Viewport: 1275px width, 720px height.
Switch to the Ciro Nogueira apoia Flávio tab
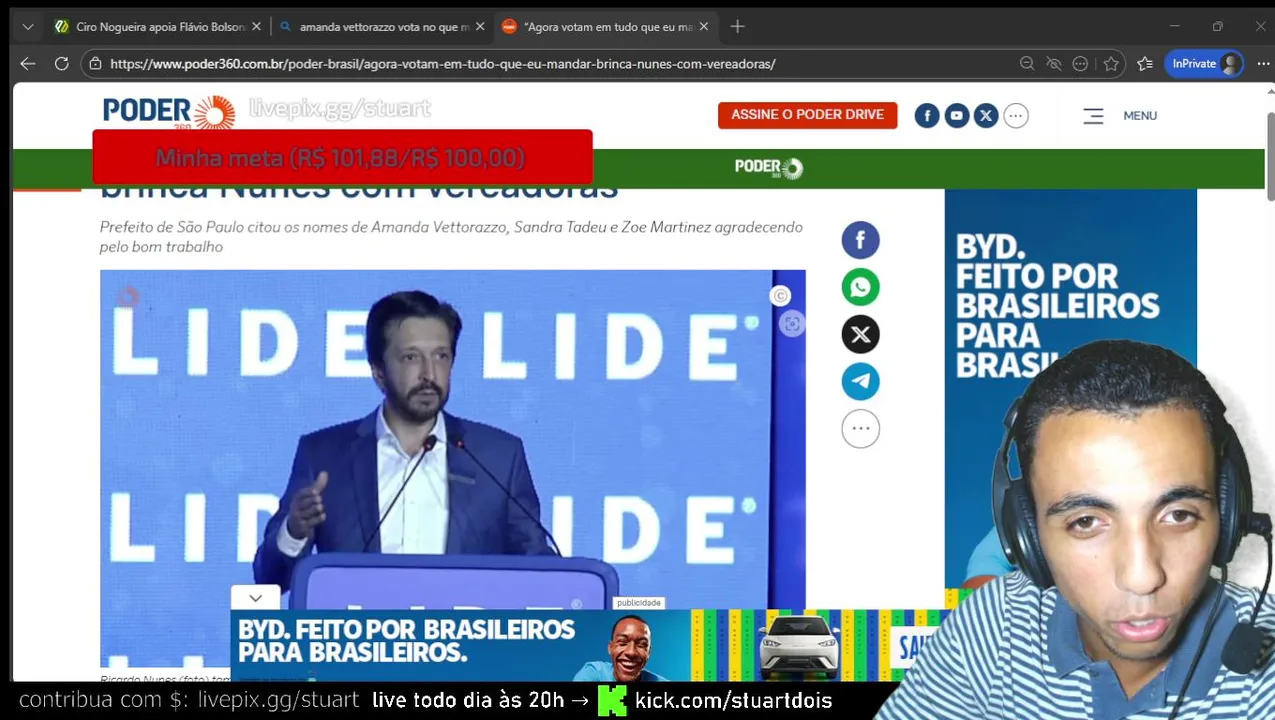click(x=159, y=27)
